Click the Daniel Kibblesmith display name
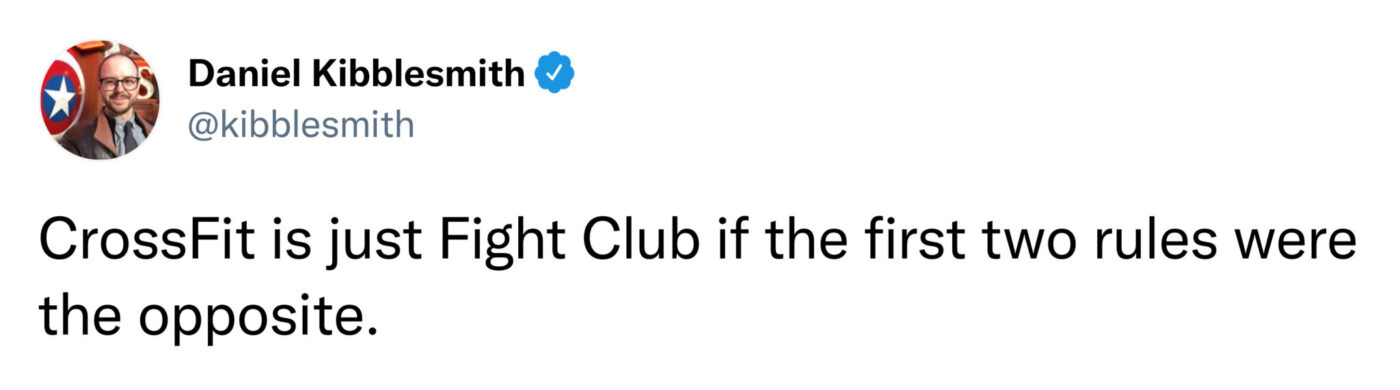1400x390 pixels. [357, 75]
